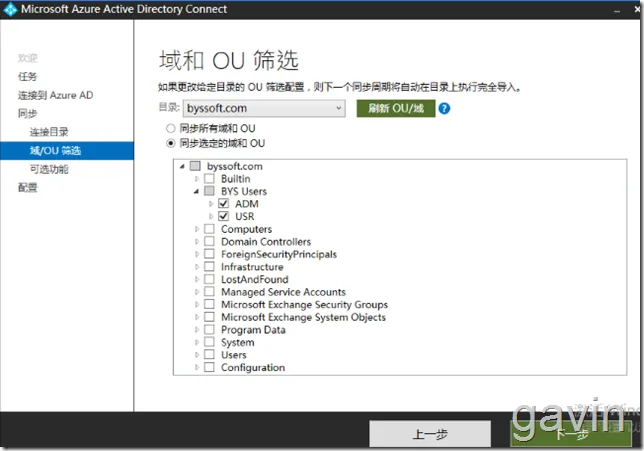
Task: Check the Managed Service Accounts checkbox
Action: tap(209, 292)
